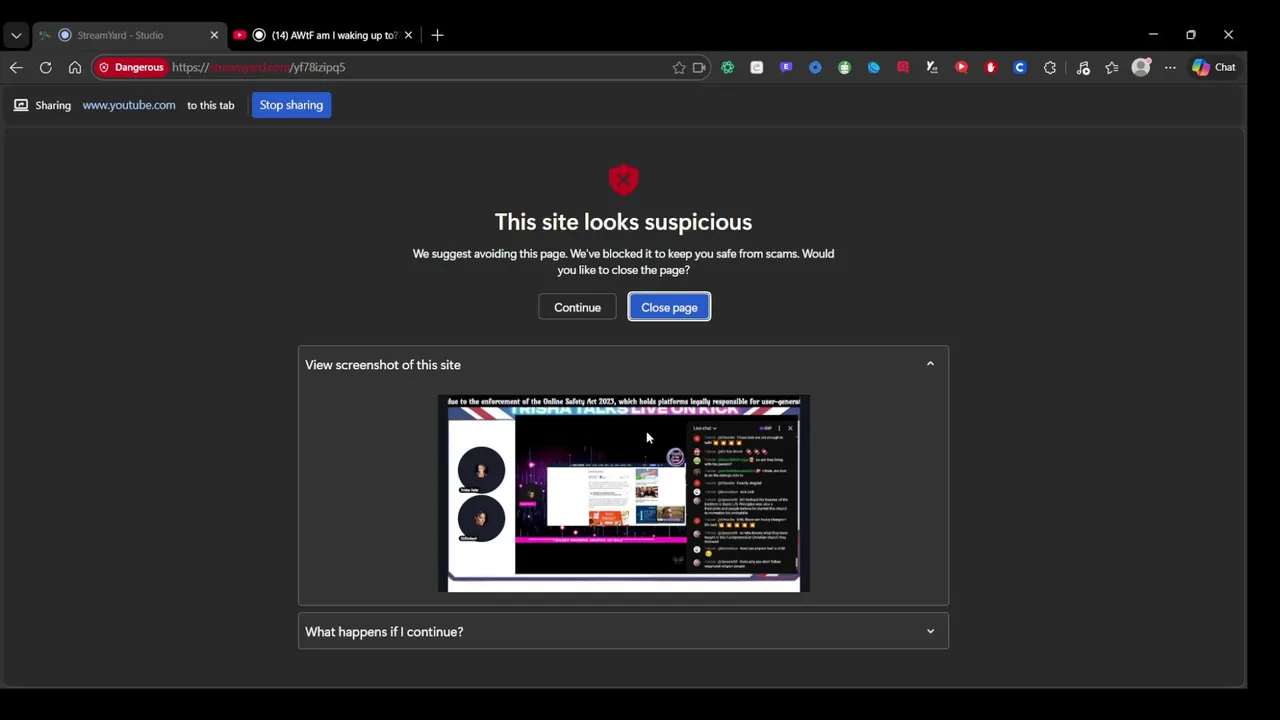Minimize the browser window

[1153, 35]
